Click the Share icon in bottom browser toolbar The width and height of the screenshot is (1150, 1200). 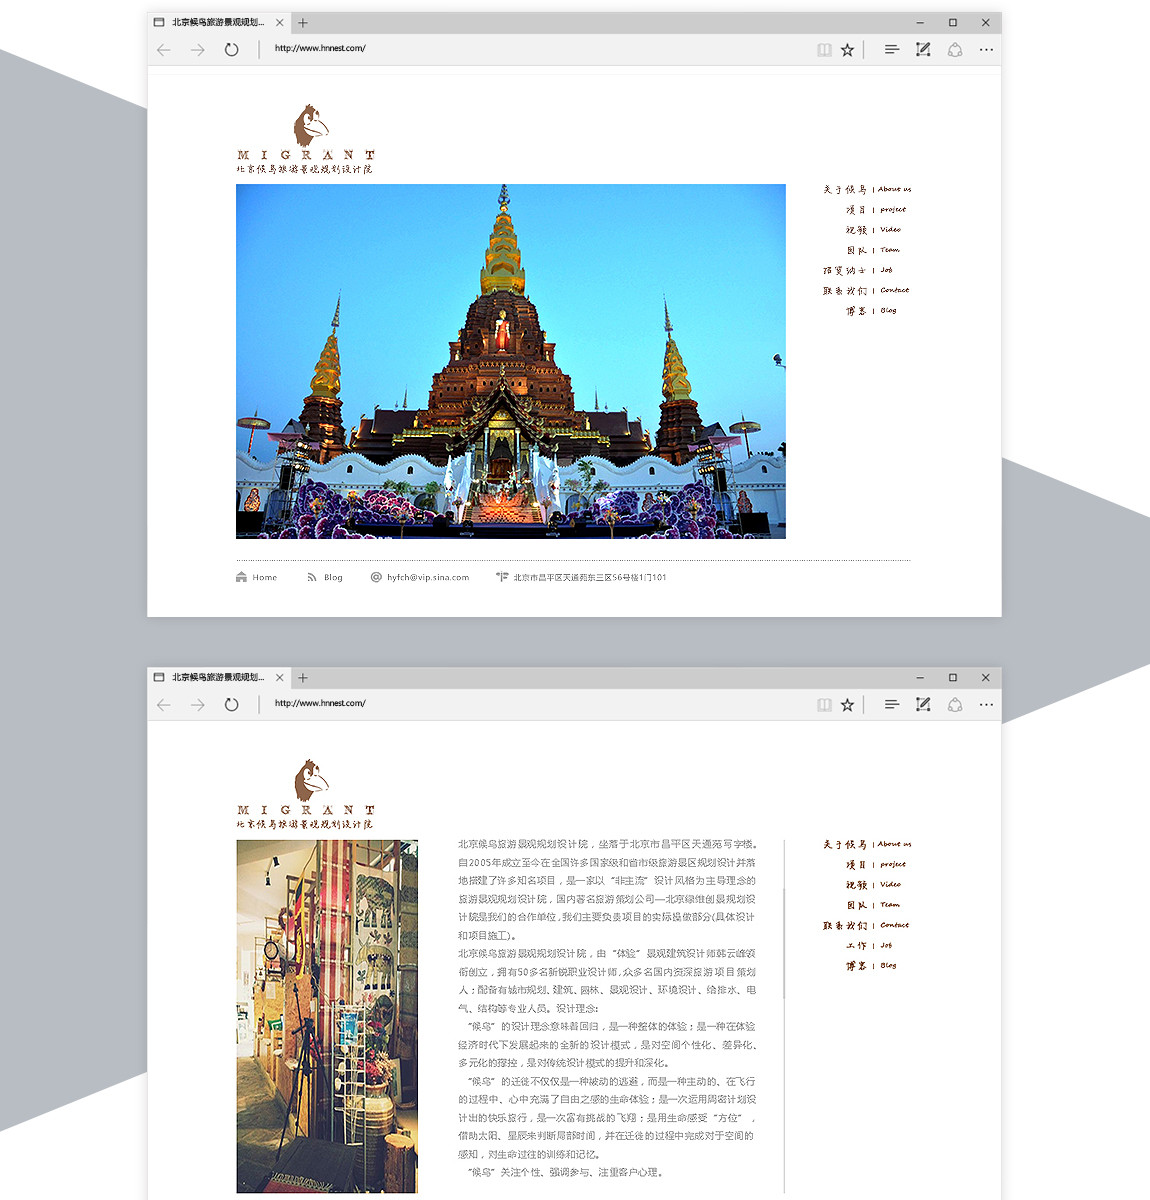pos(955,704)
